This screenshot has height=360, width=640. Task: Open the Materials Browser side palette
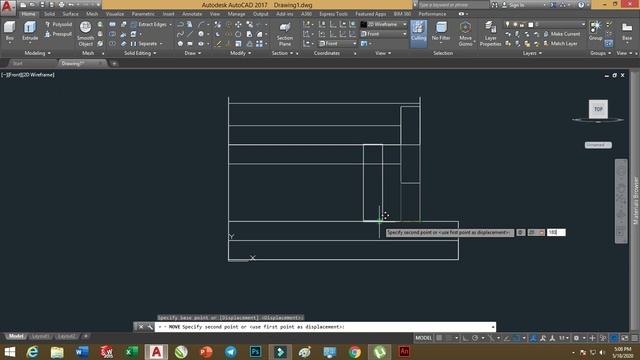[x=636, y=200]
